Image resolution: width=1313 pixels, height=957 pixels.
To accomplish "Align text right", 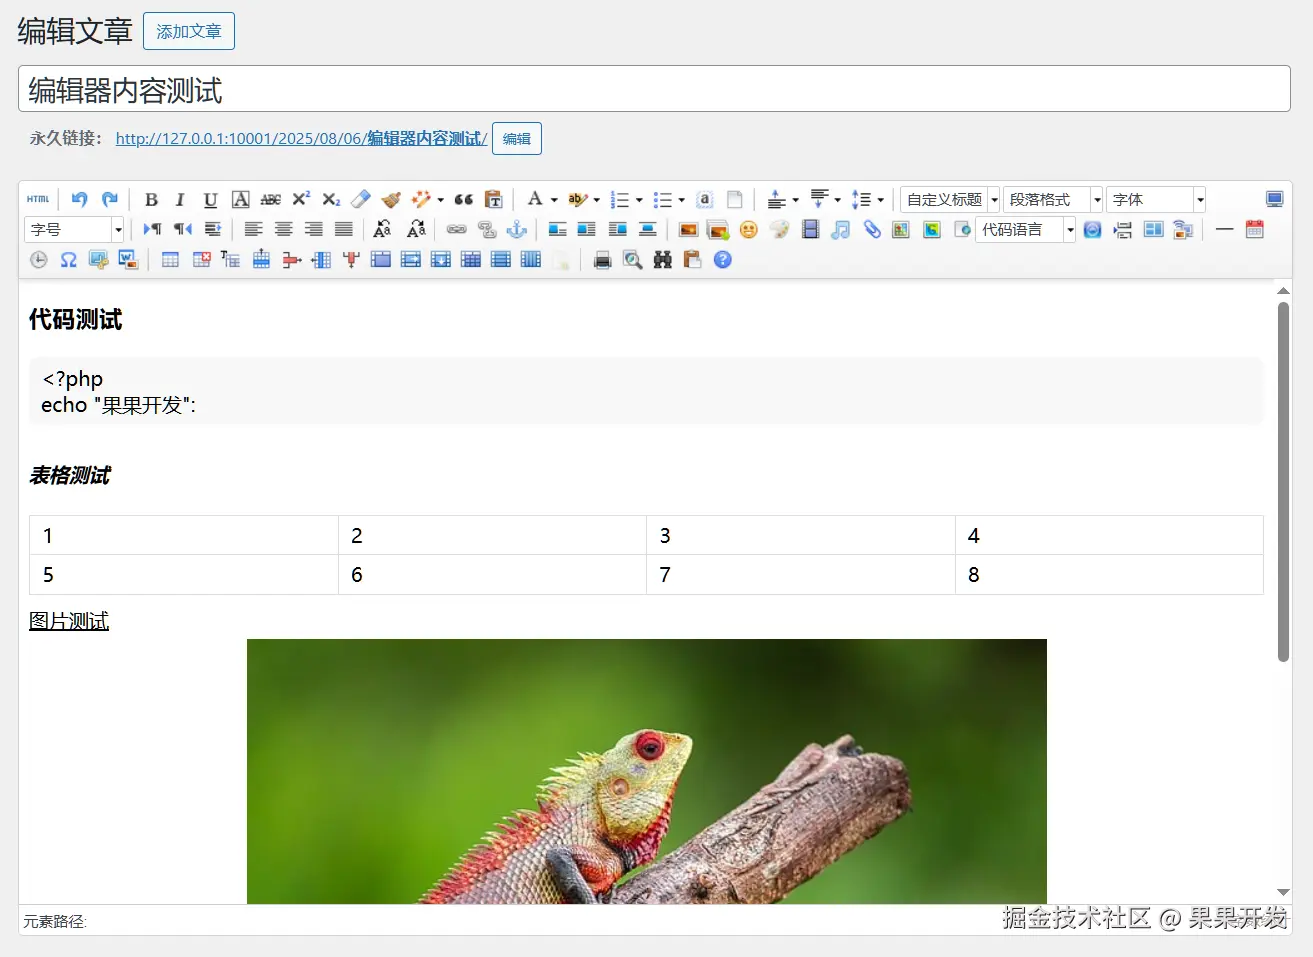I will point(314,230).
